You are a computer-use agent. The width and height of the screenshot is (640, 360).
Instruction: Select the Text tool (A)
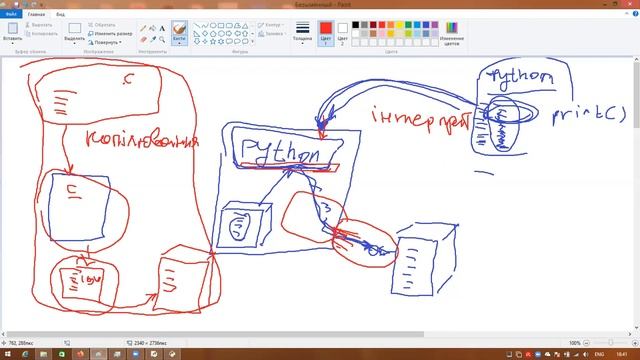(x=162, y=29)
